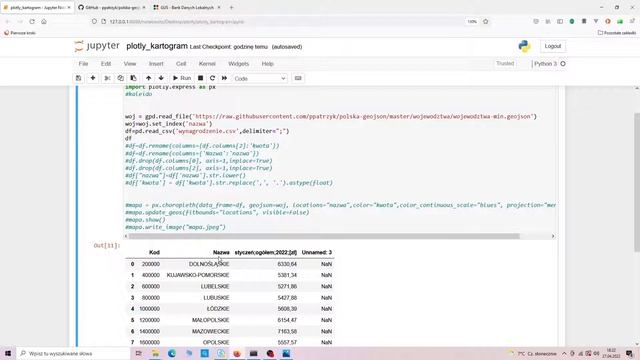Click the Trusted notebook indicator

tap(505, 64)
